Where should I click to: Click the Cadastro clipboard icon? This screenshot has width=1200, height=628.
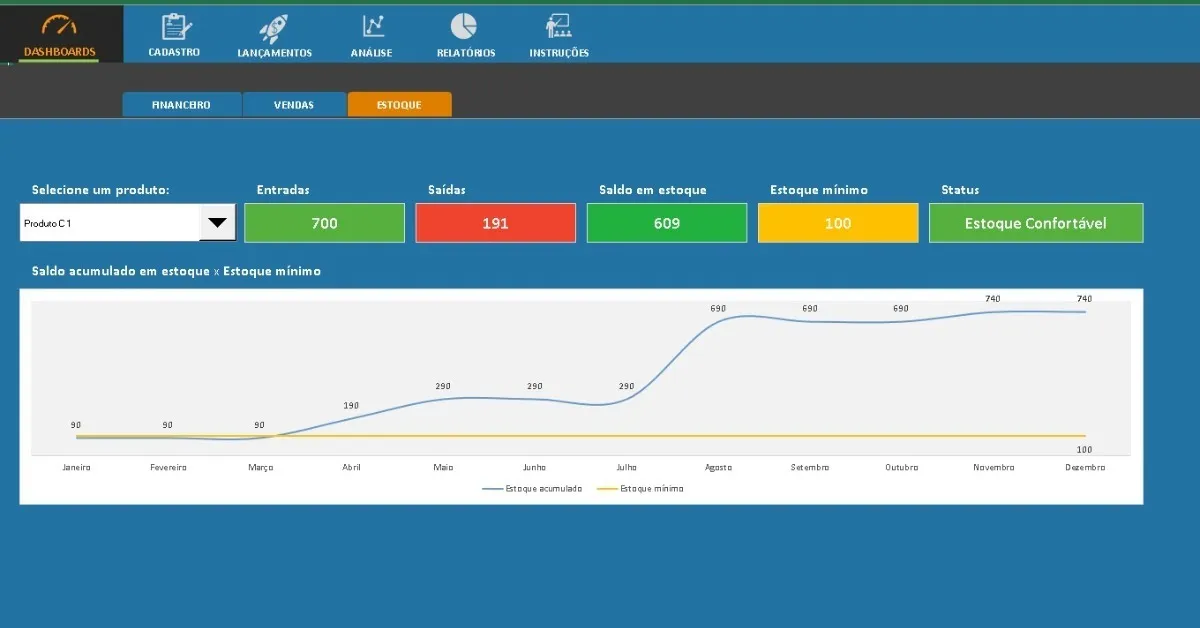click(x=175, y=27)
